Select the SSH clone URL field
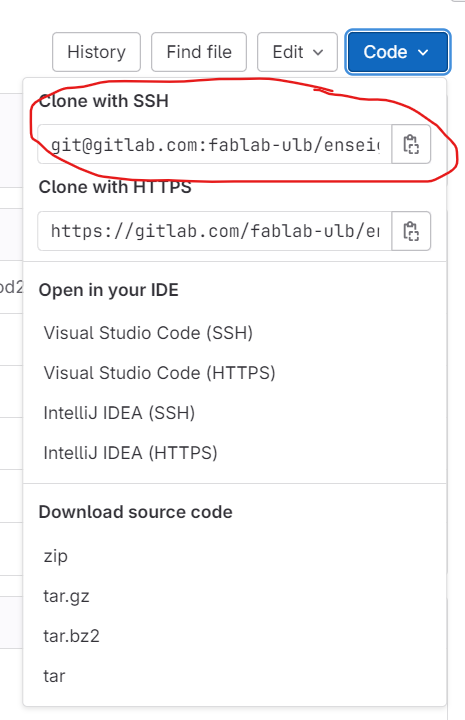 pos(215,144)
